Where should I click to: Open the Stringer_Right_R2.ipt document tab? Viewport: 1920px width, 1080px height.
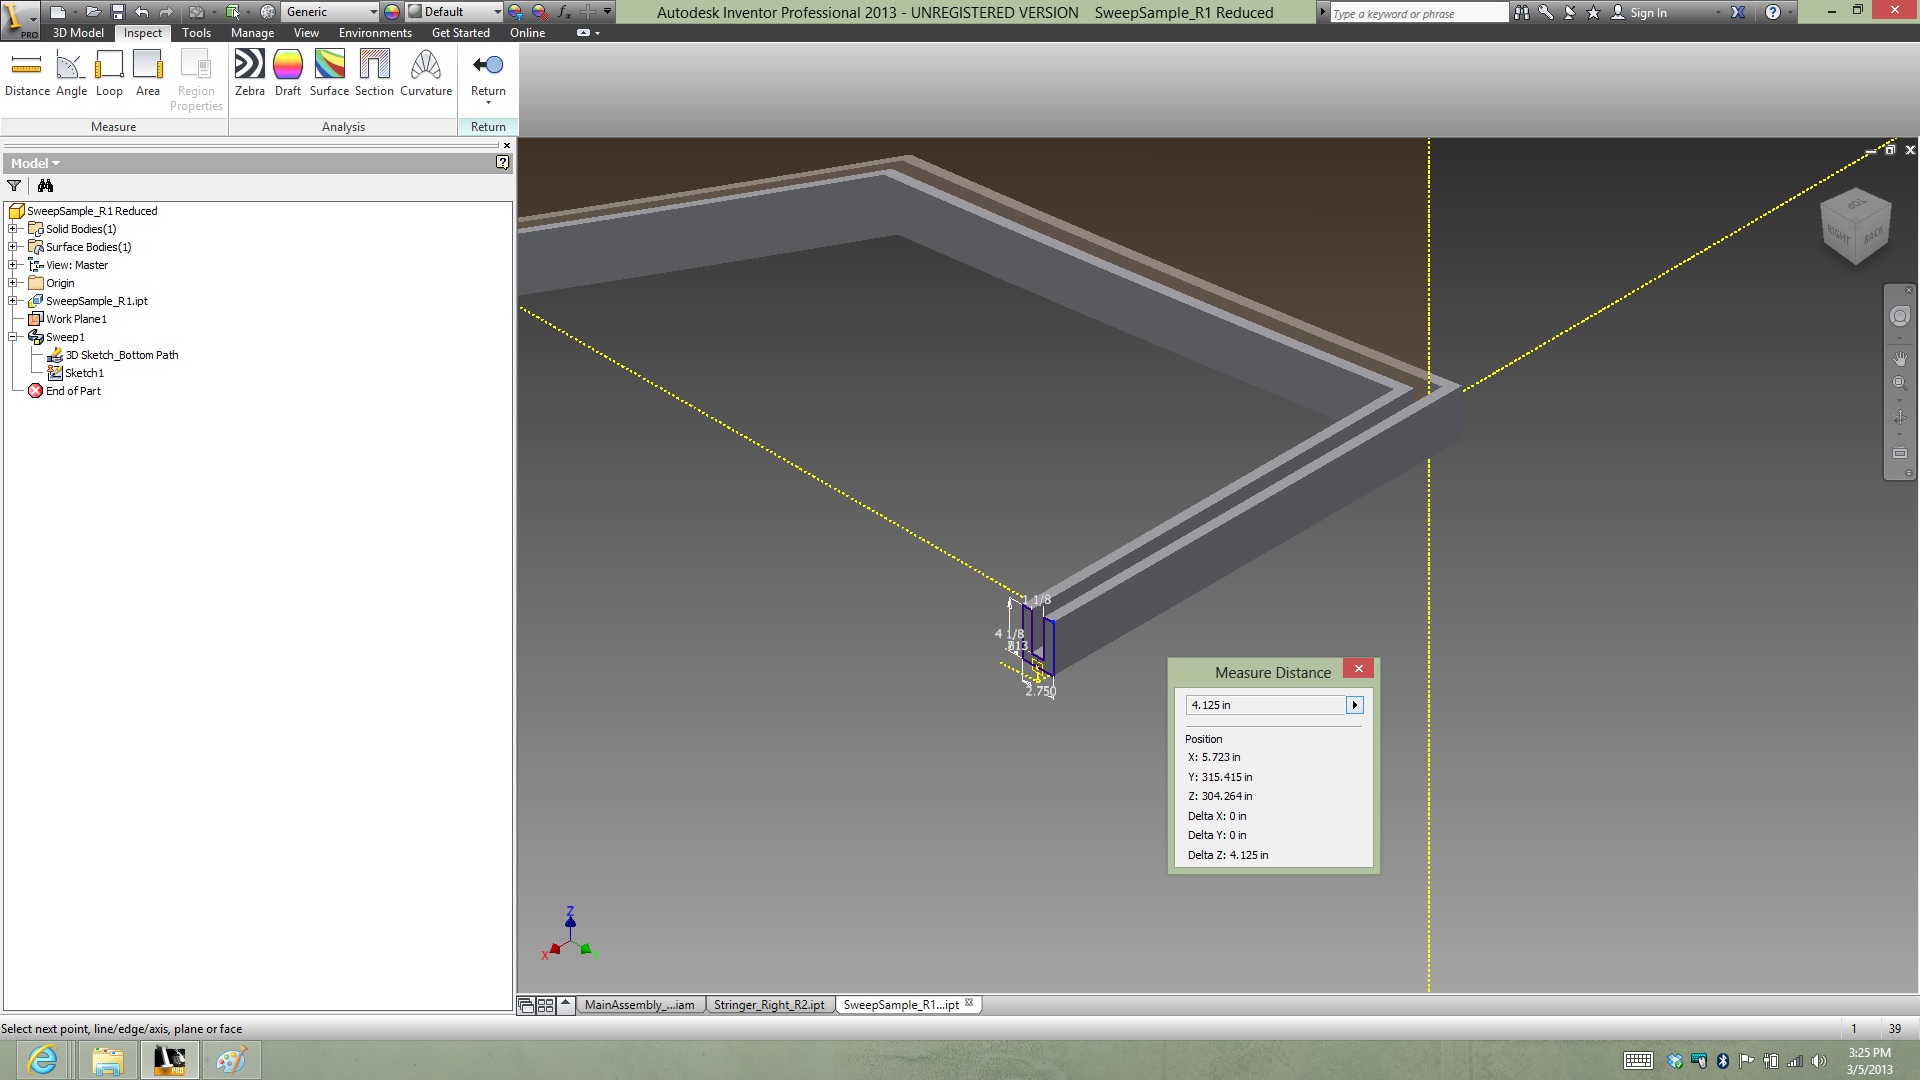click(769, 1005)
